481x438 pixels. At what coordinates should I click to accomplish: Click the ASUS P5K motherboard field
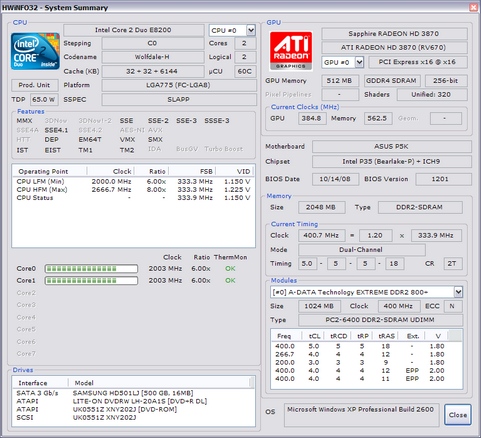point(392,146)
